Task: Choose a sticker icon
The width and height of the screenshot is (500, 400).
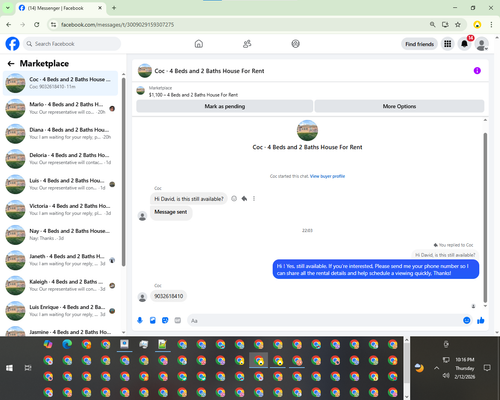Action: (x=165, y=320)
